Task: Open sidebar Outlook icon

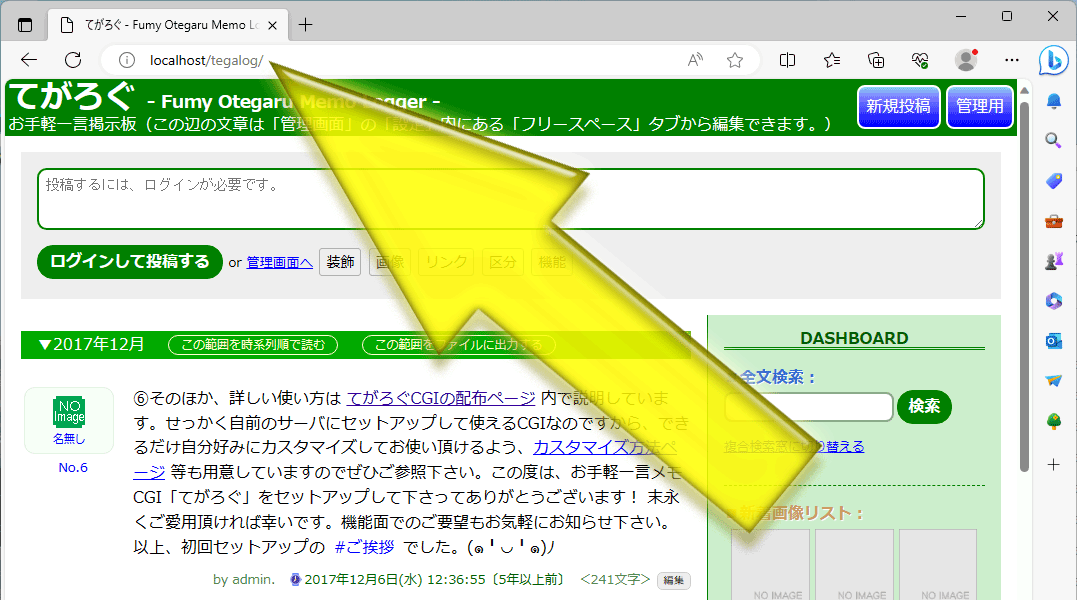Action: pyautogui.click(x=1054, y=341)
